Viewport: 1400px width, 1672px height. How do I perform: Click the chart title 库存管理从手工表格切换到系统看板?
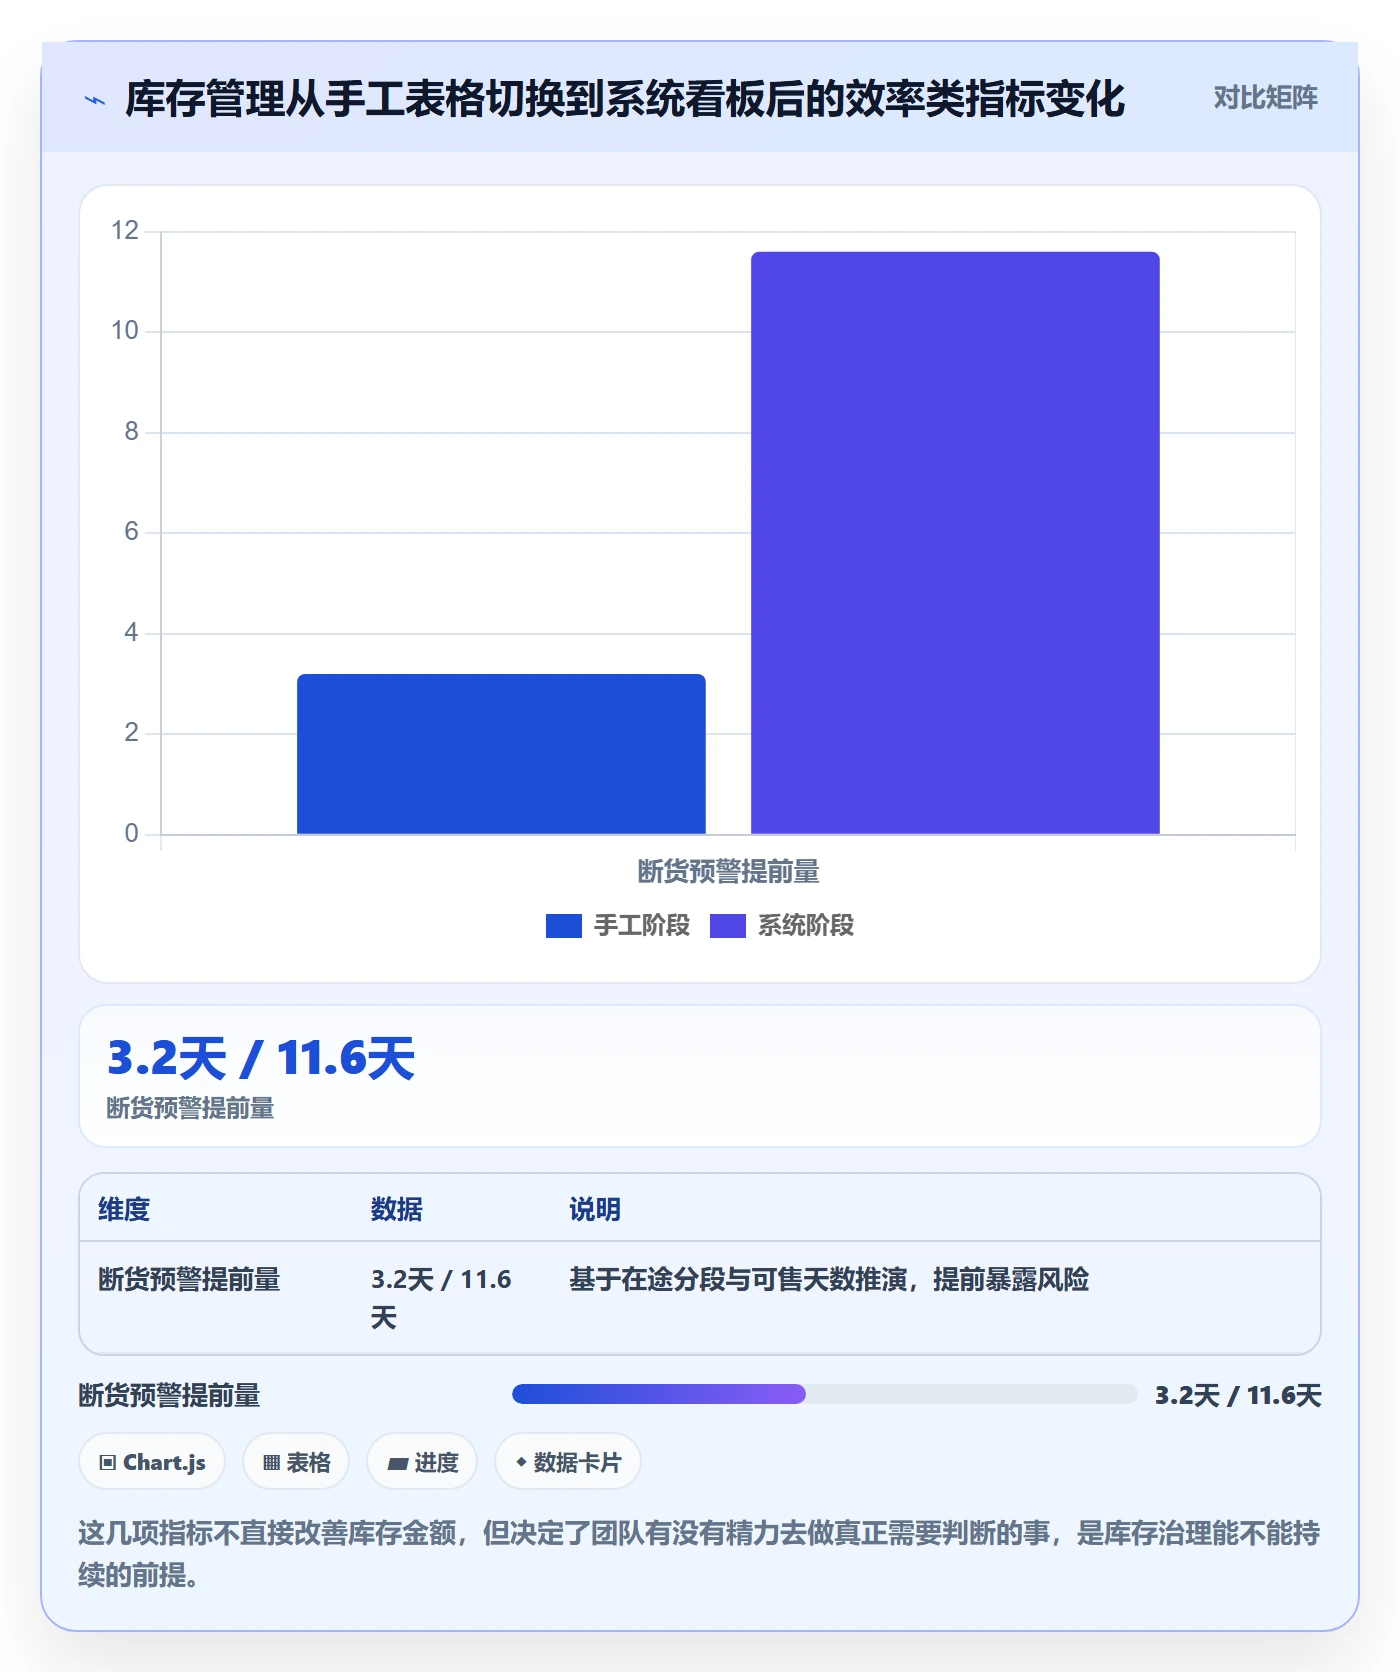(625, 99)
